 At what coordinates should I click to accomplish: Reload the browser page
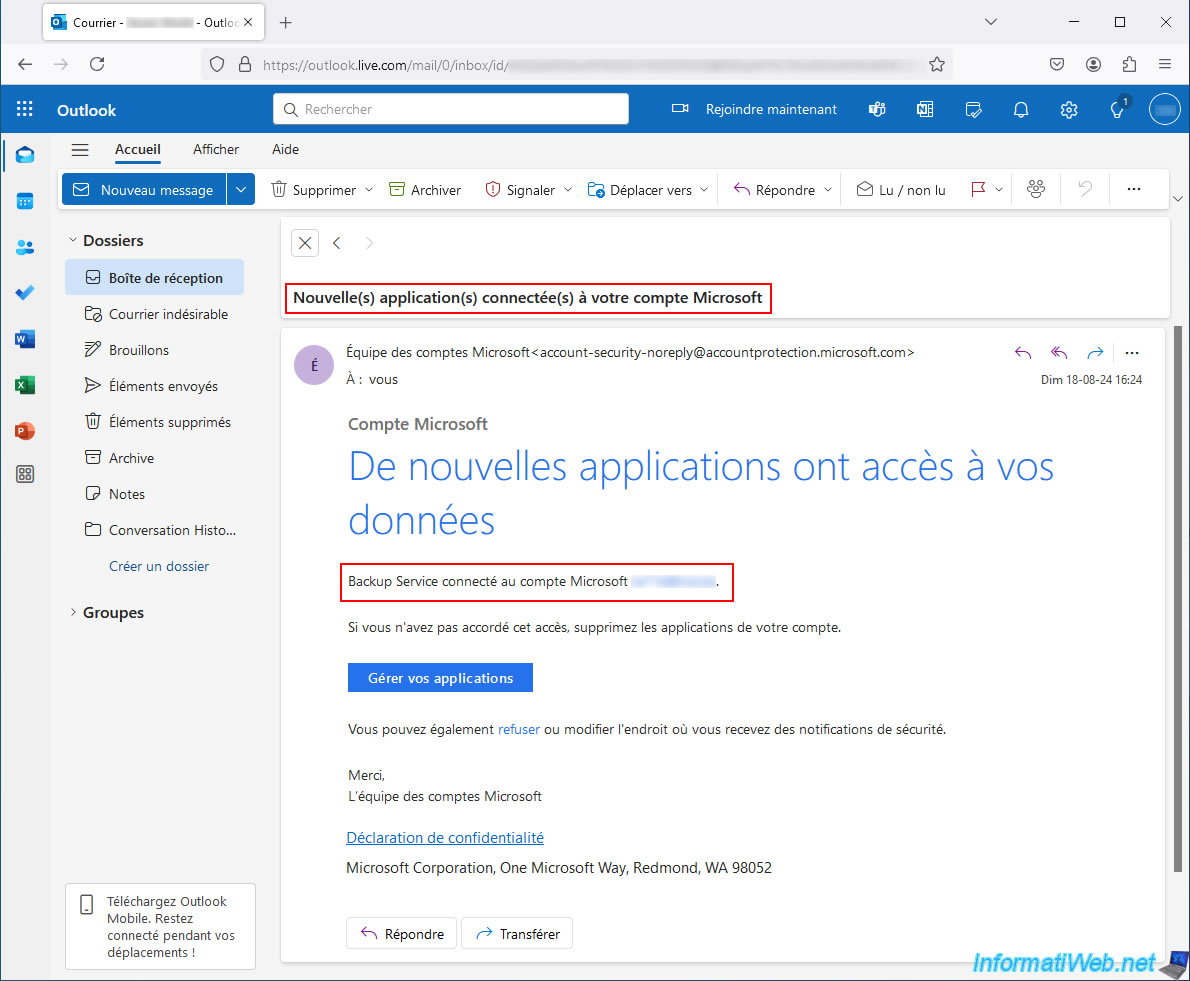(x=97, y=64)
